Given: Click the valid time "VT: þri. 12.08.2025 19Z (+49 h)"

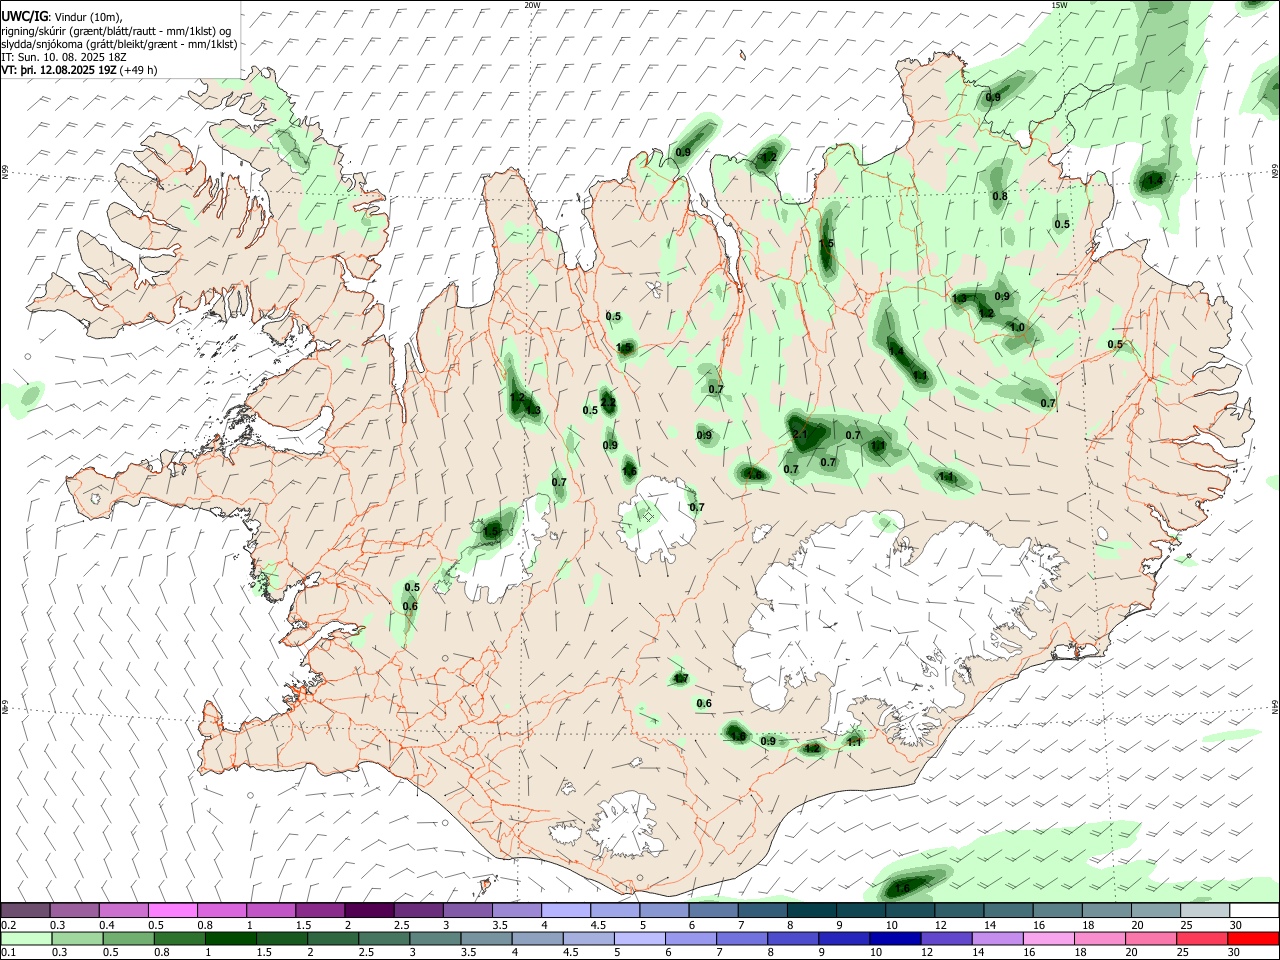Looking at the screenshot, I should (x=79, y=70).
